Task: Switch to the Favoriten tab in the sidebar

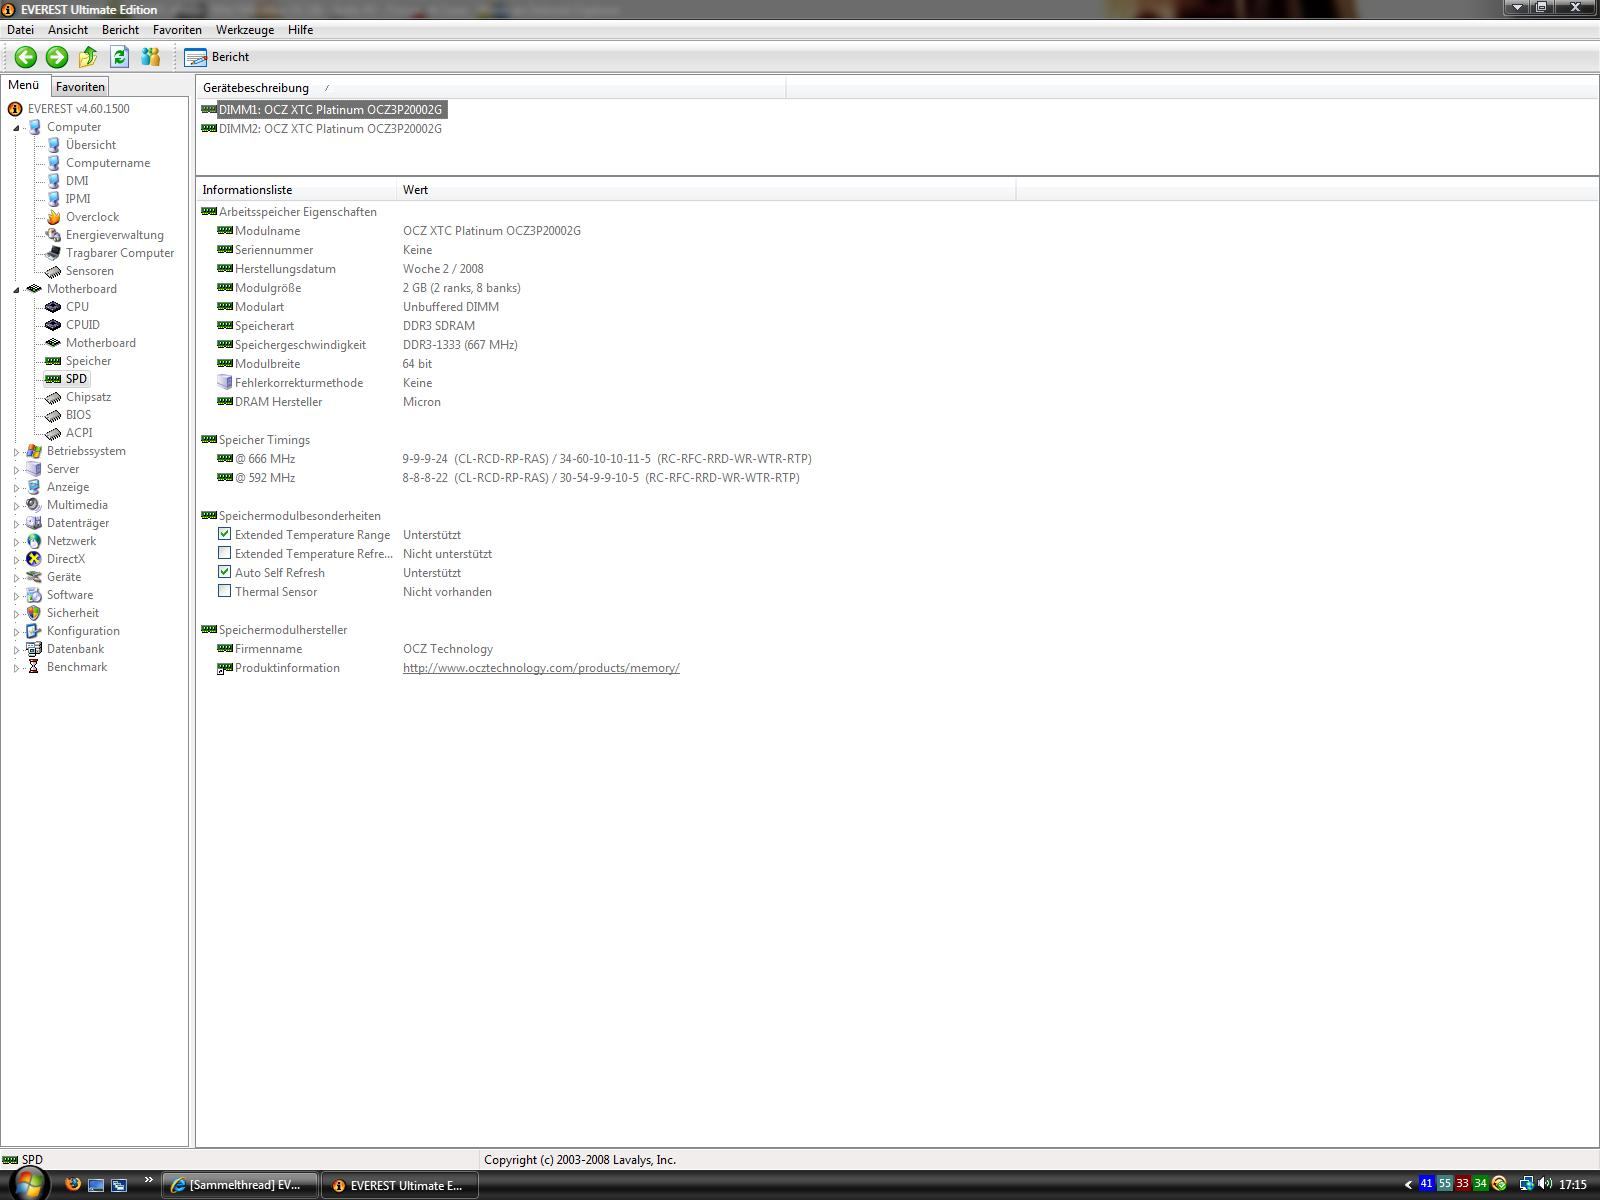Action: pos(80,87)
